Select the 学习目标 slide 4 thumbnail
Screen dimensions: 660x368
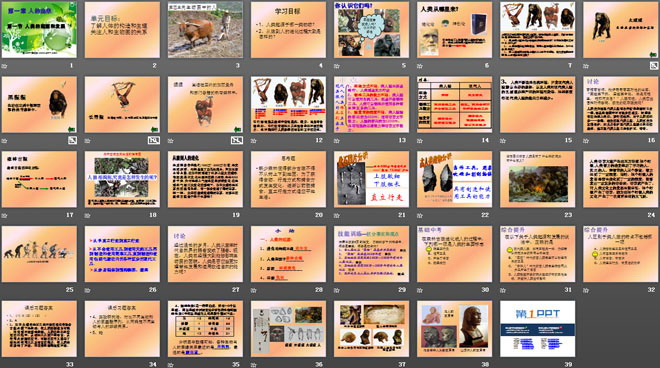[288, 29]
